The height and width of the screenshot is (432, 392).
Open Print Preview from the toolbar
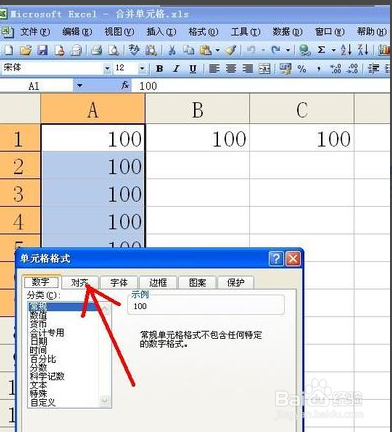click(x=114, y=50)
